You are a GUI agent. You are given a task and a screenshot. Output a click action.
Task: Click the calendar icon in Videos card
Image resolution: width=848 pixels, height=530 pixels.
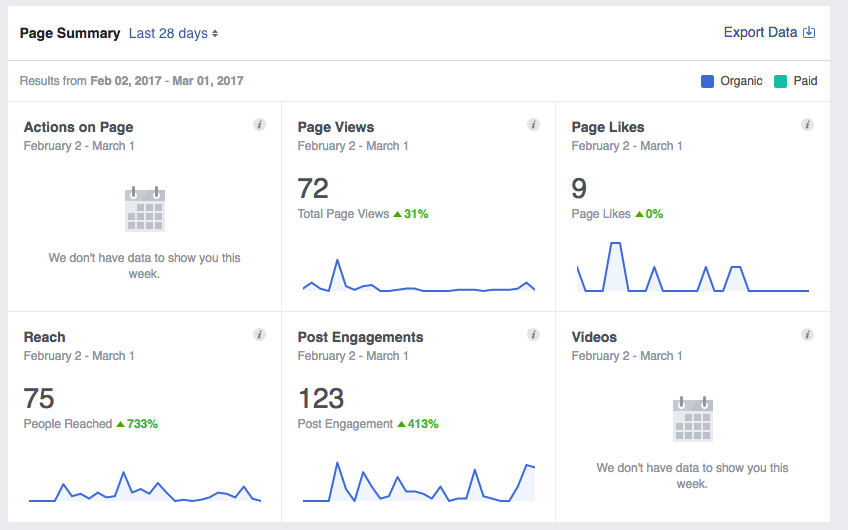click(x=693, y=419)
